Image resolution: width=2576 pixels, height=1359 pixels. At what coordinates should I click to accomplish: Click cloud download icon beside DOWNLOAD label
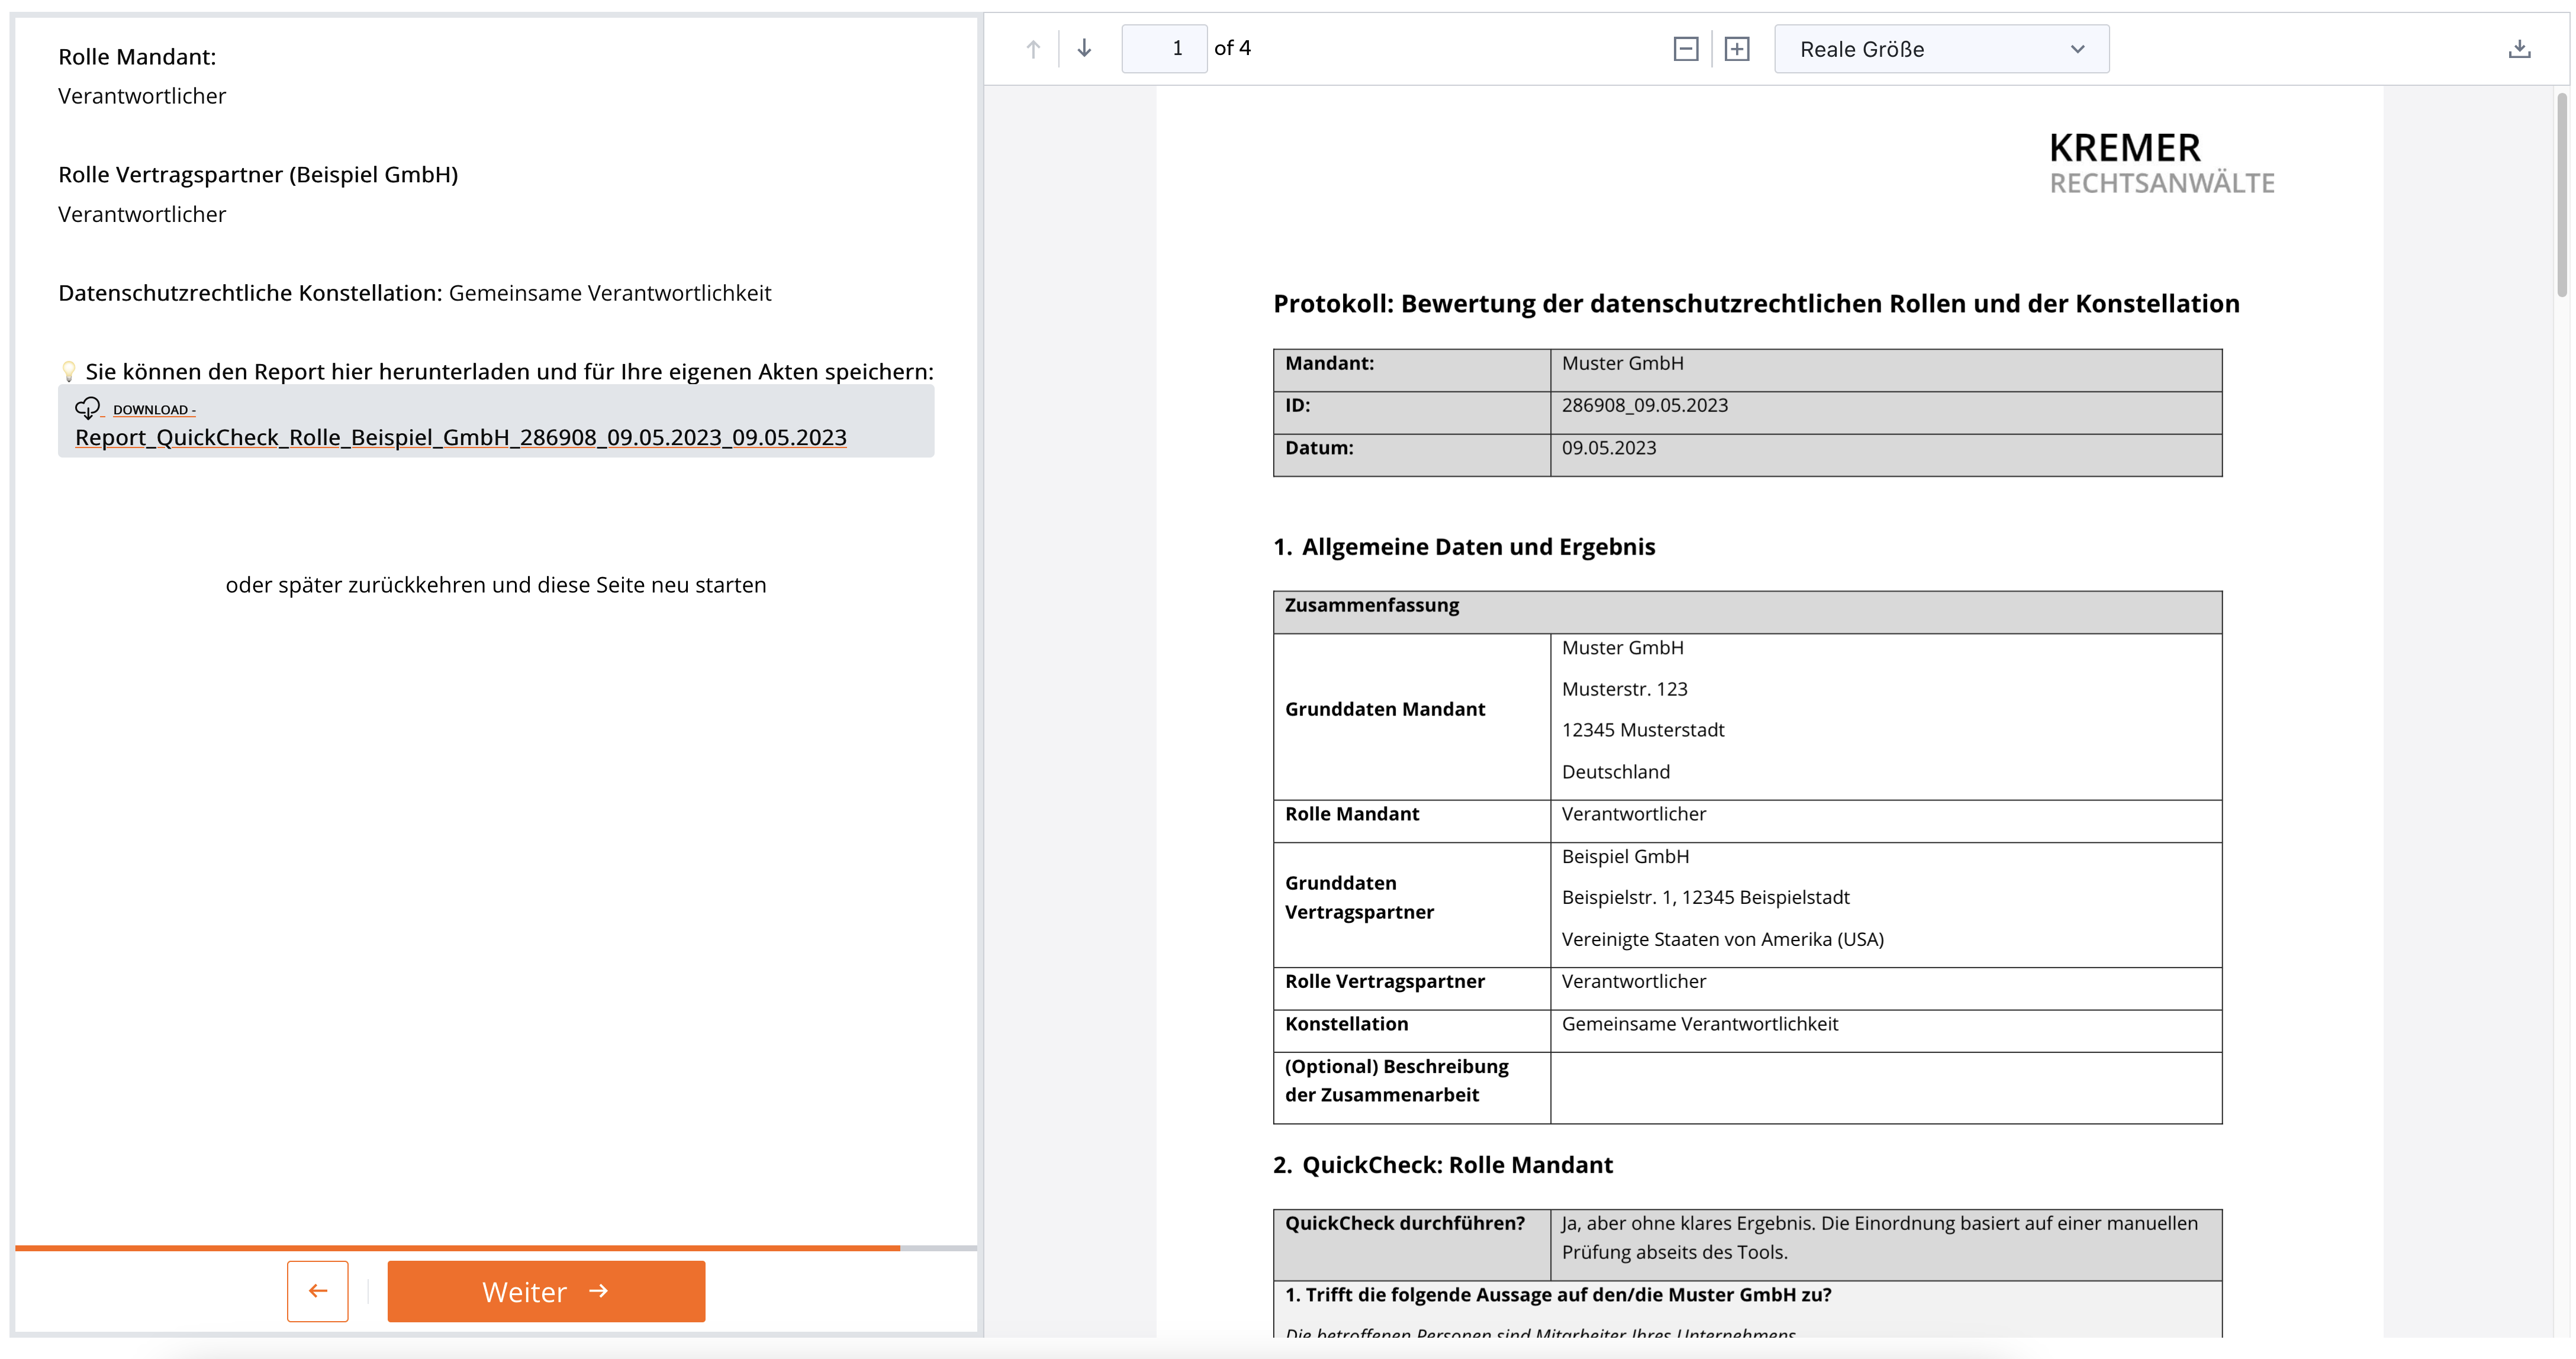[88, 408]
